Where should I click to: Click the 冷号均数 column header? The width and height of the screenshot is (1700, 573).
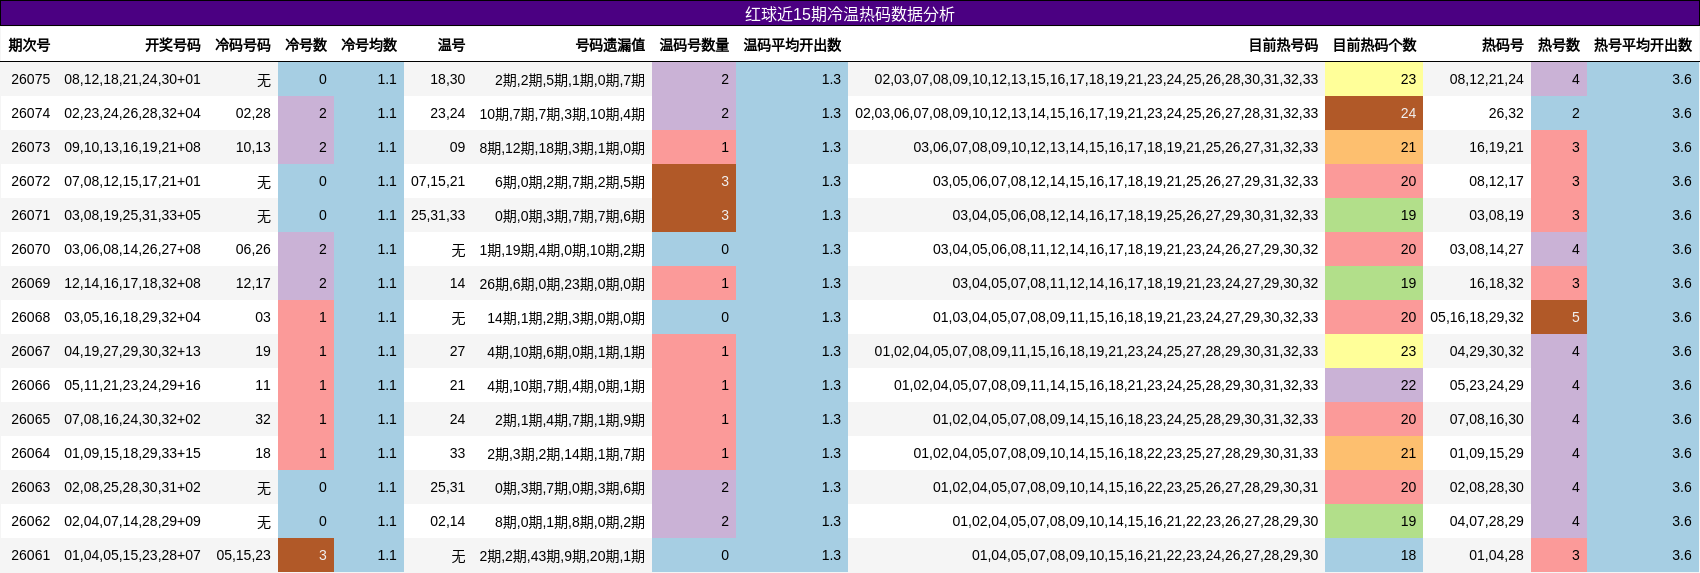(x=369, y=45)
